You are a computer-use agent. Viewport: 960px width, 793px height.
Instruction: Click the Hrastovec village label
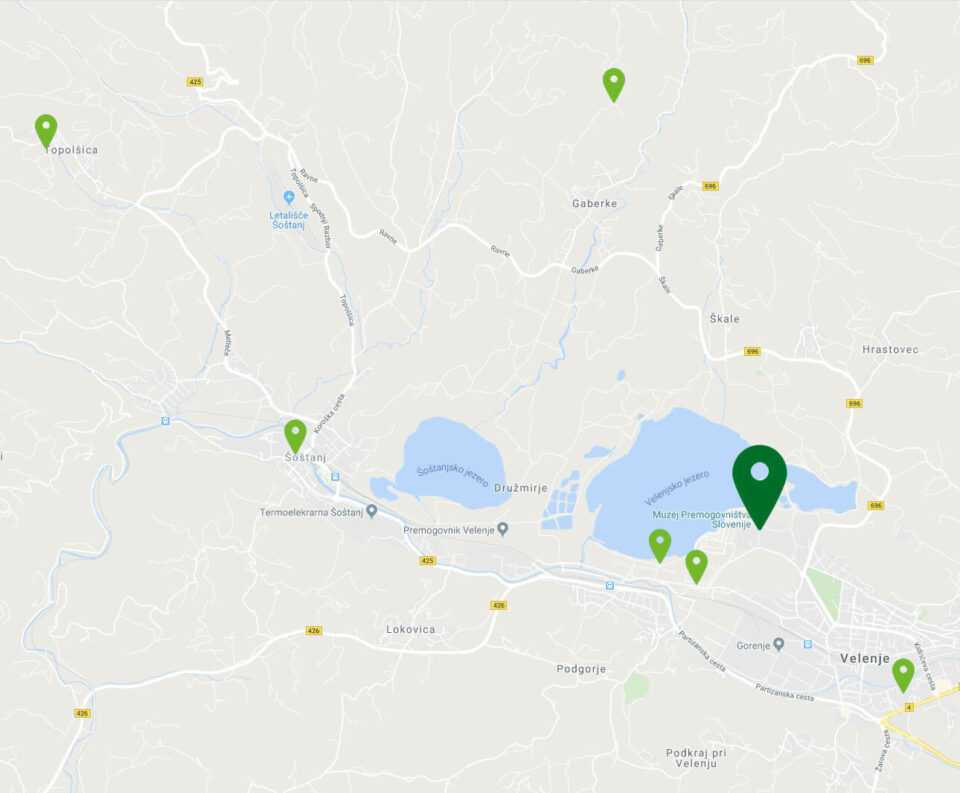(890, 350)
